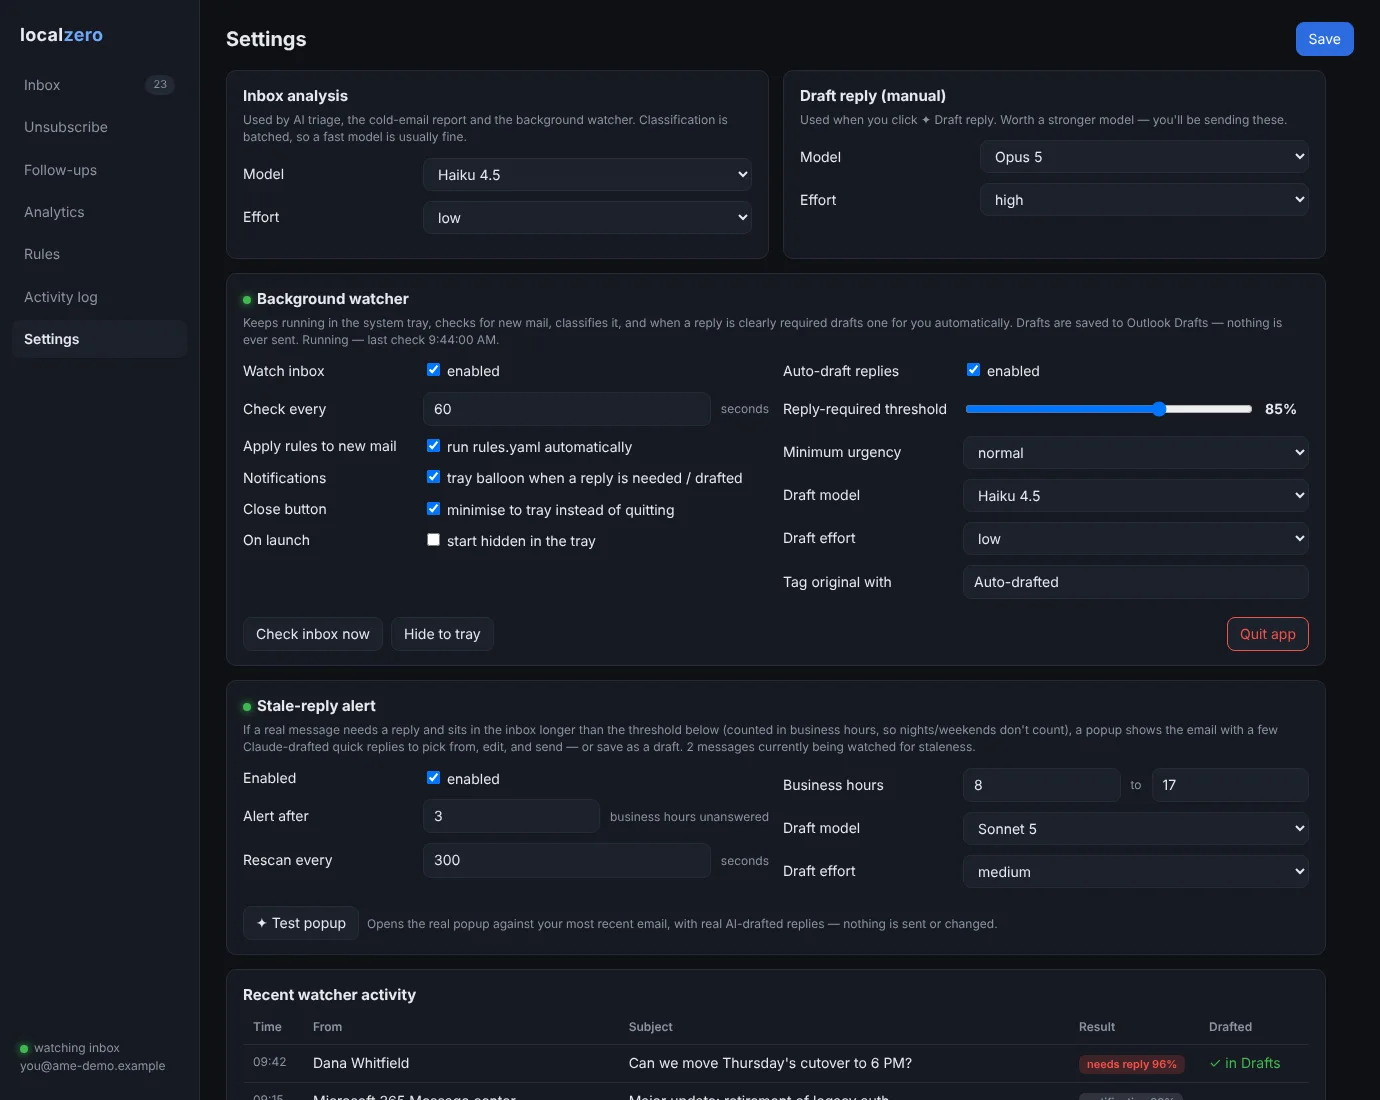Image resolution: width=1380 pixels, height=1100 pixels.
Task: Launch the Test popup
Action: (301, 923)
